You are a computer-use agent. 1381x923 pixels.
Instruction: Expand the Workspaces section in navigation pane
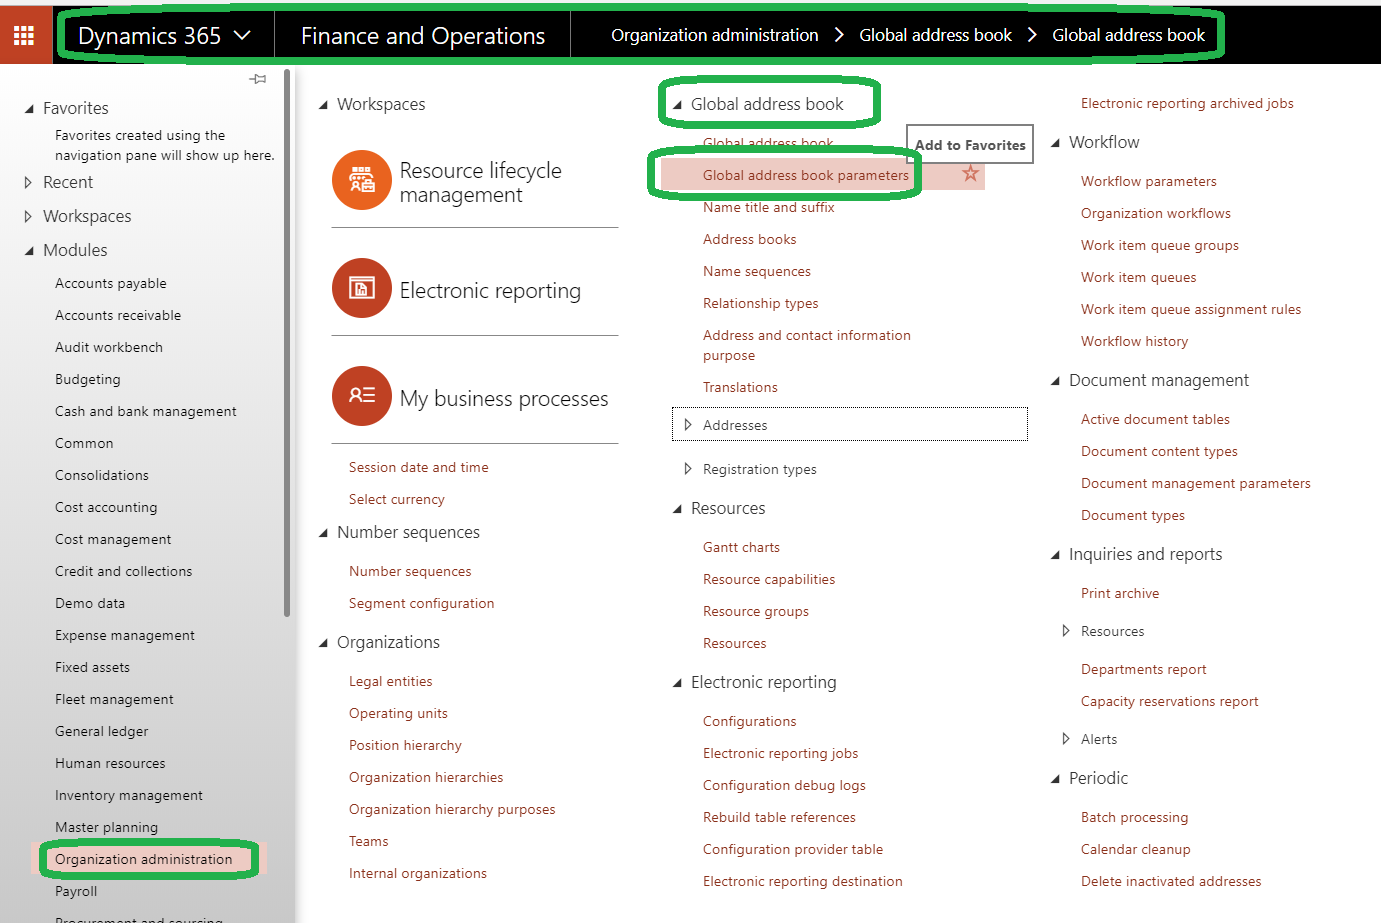coord(29,216)
